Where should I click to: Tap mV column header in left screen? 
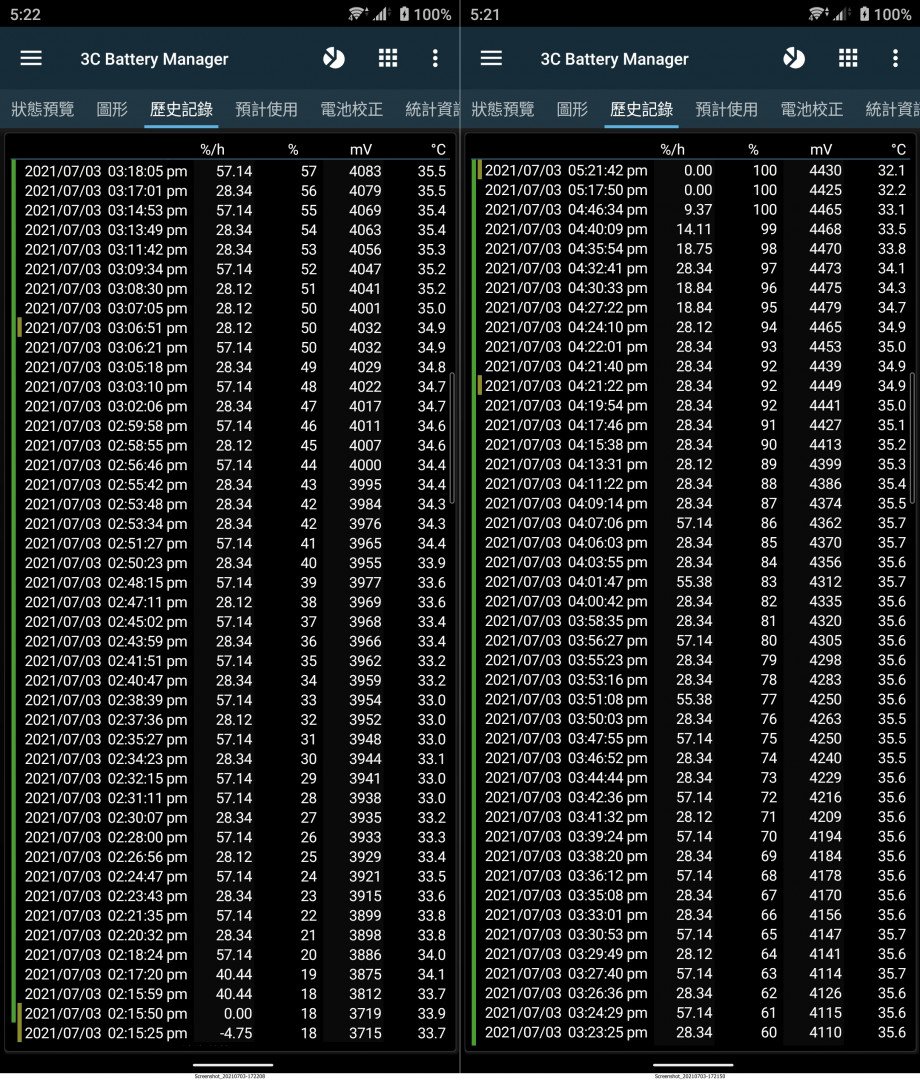pyautogui.click(x=361, y=149)
